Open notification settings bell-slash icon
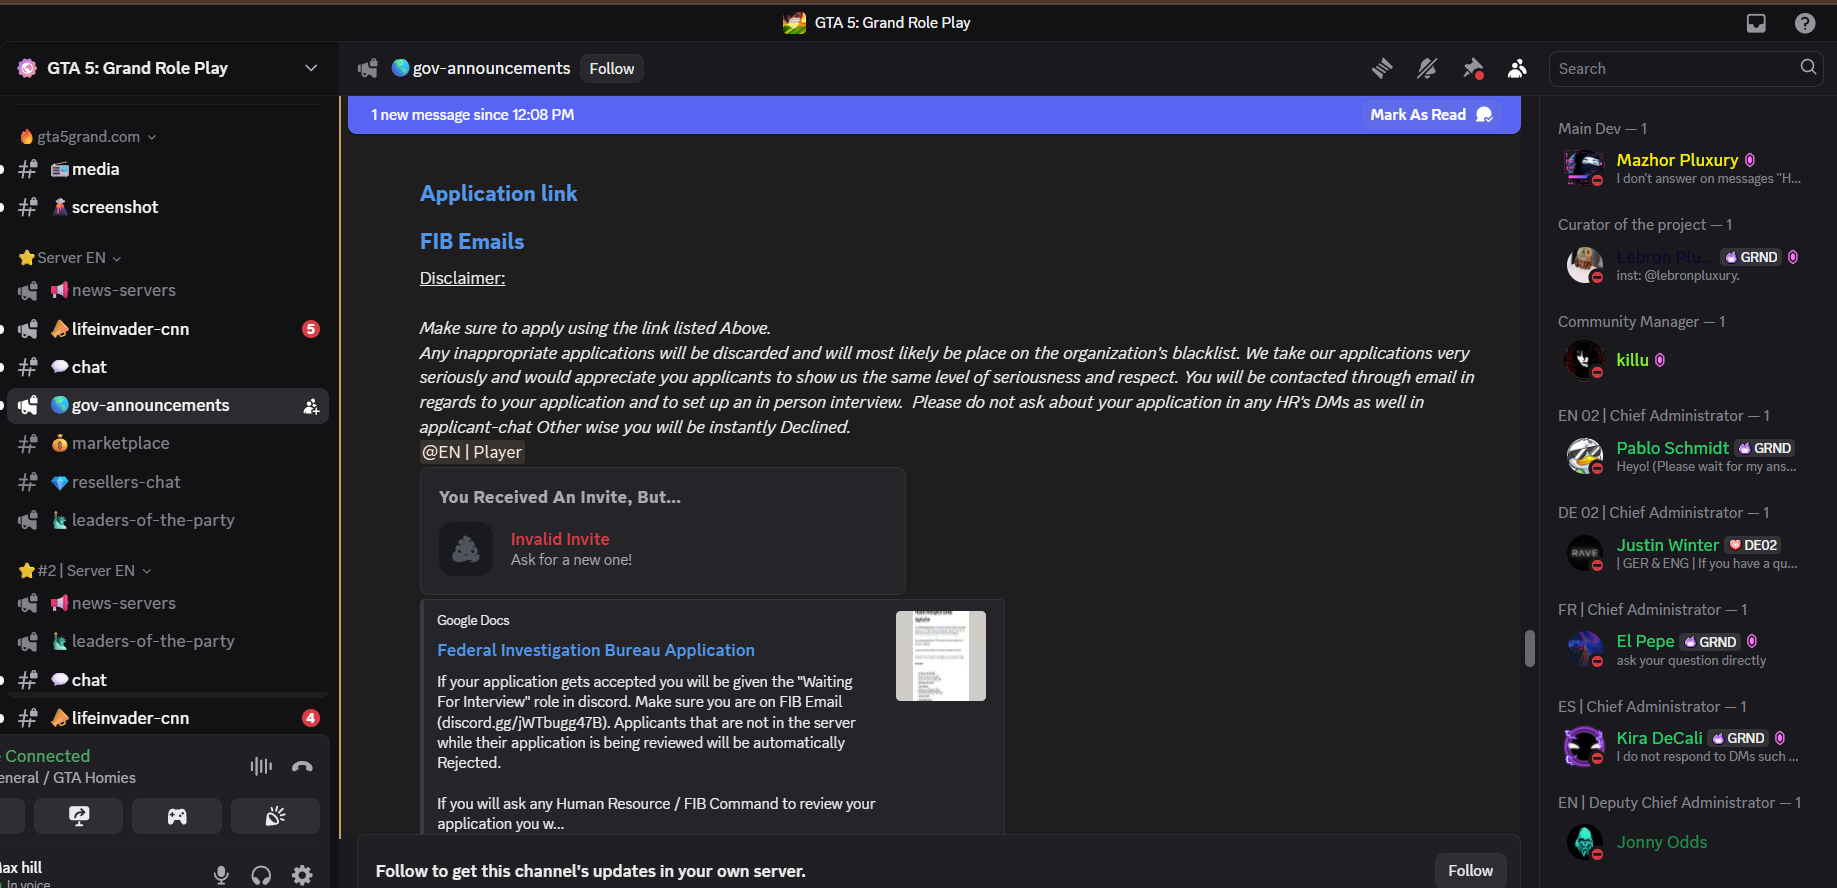1837x888 pixels. point(1427,68)
